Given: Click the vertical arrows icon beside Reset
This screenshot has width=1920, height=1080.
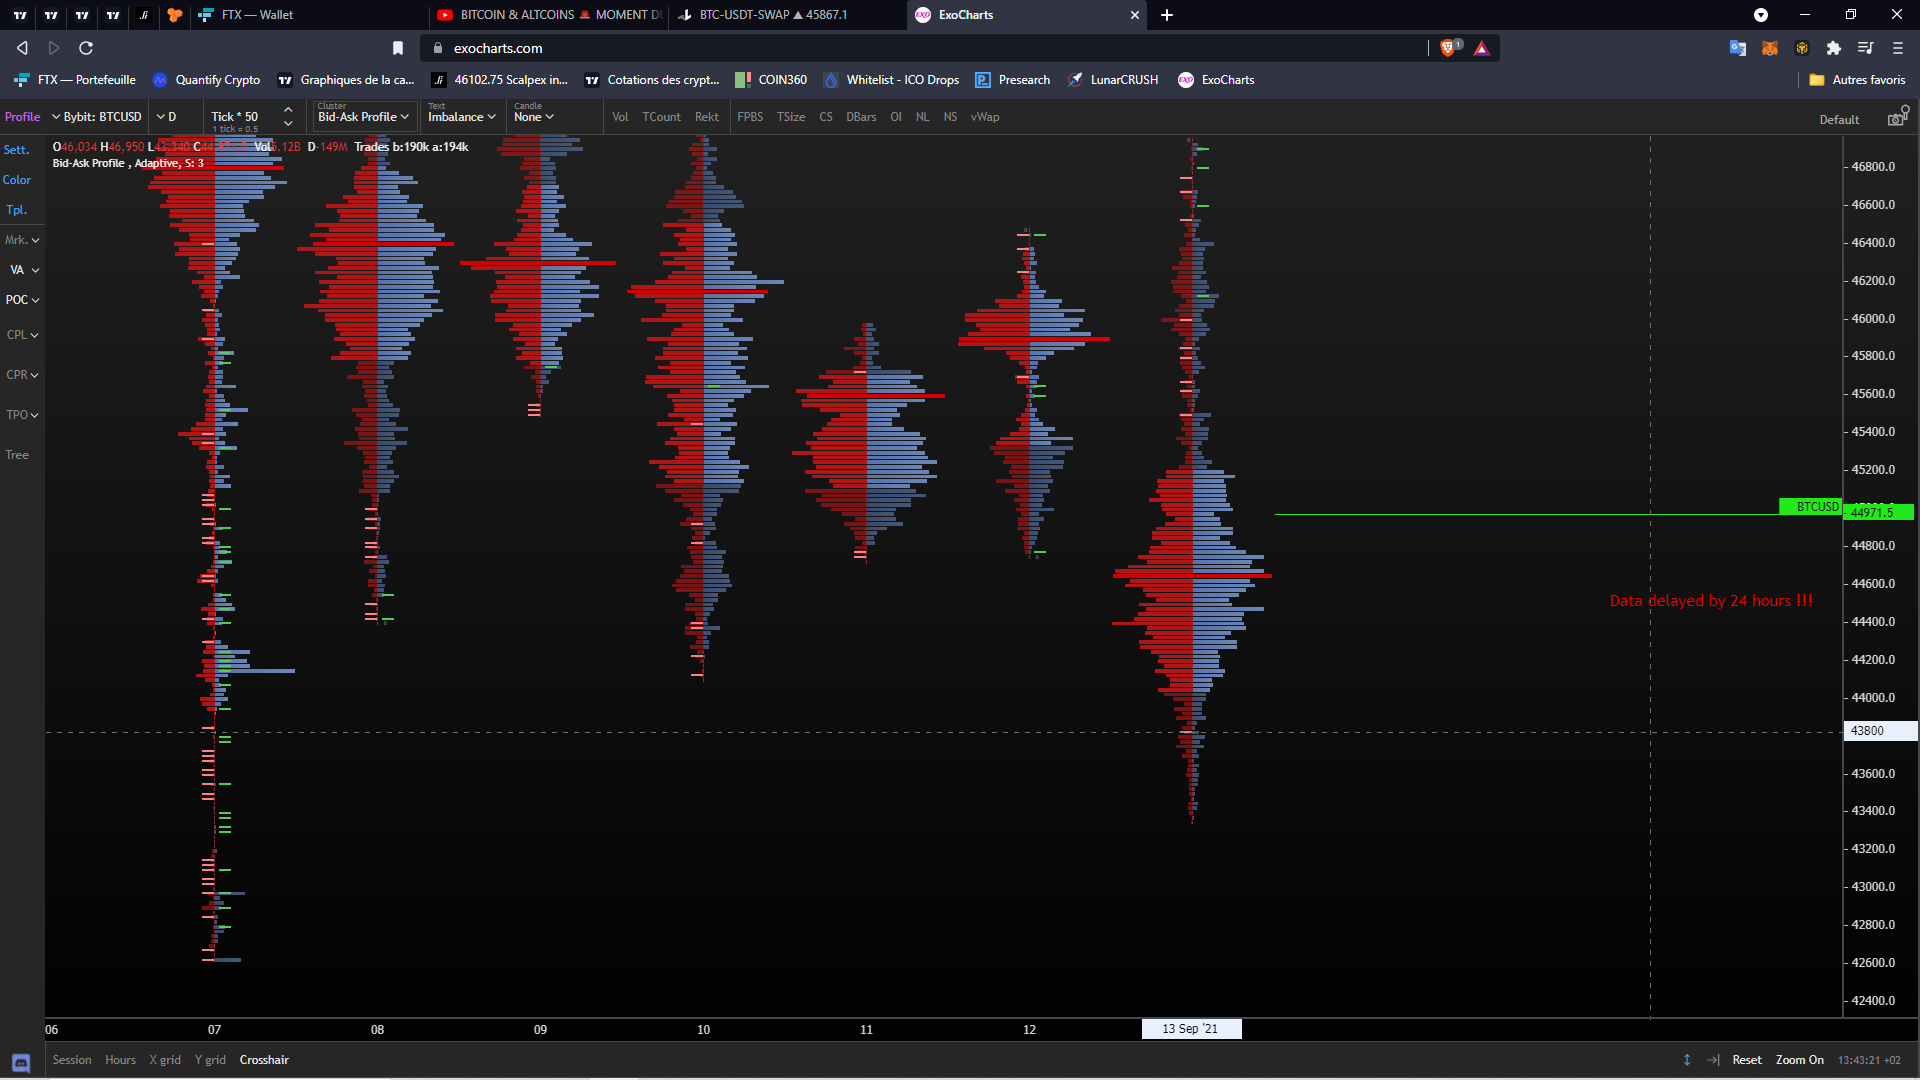Looking at the screenshot, I should click(1687, 1060).
